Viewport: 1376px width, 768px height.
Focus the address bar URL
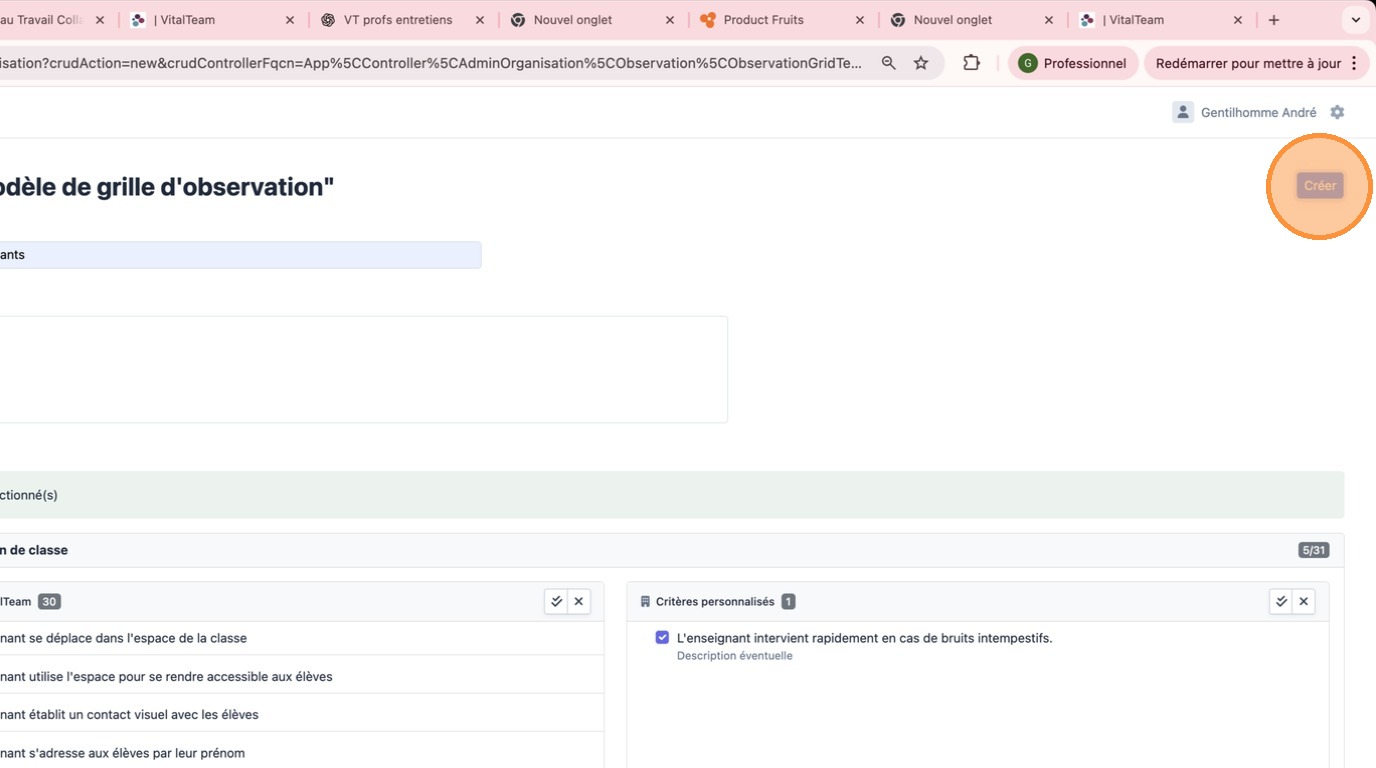point(431,63)
